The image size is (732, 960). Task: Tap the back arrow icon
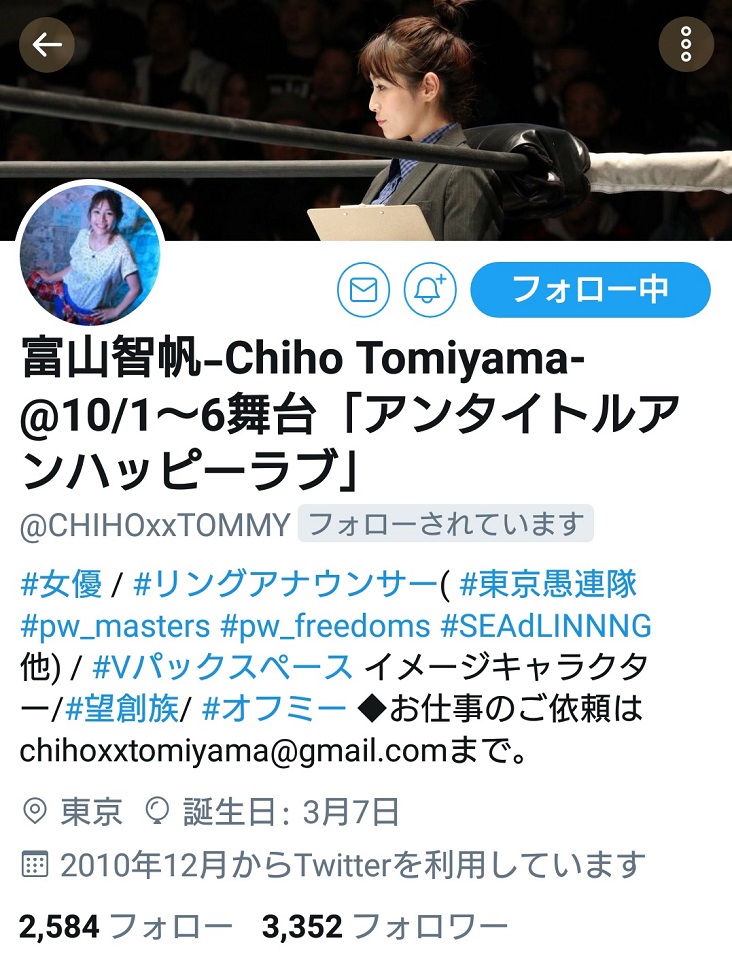point(47,45)
